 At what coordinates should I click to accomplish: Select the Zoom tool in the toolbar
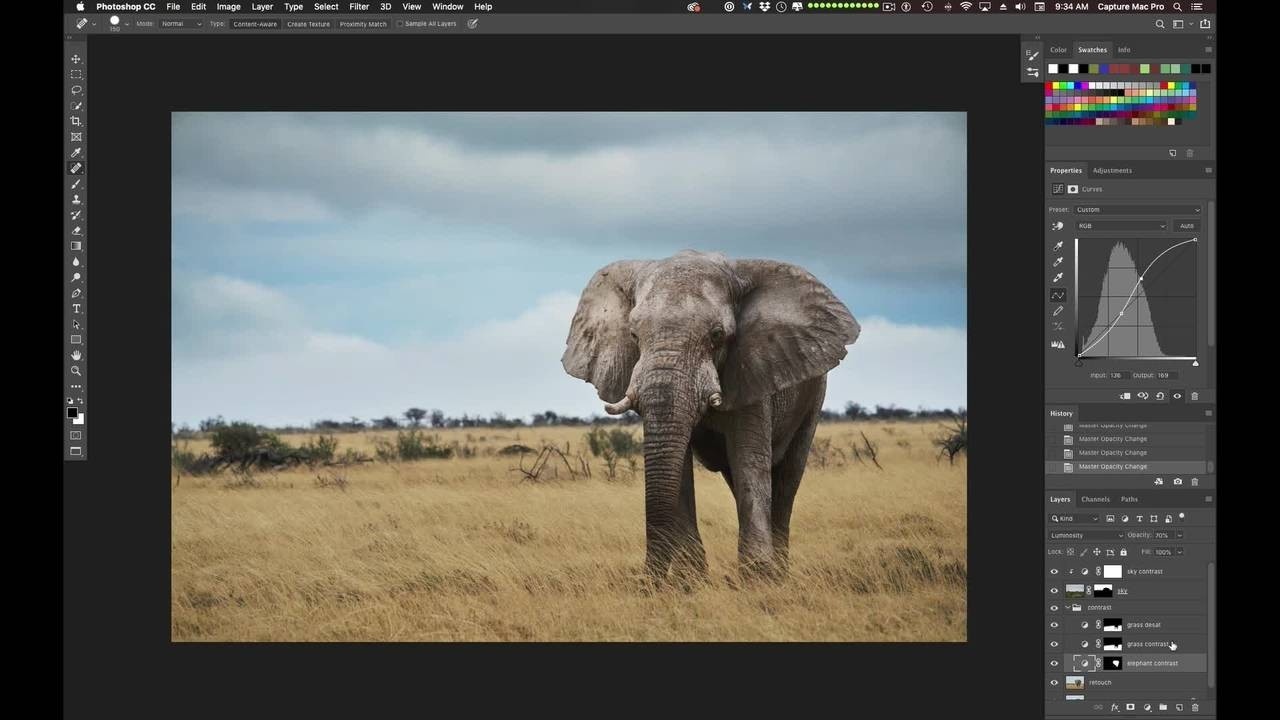click(76, 371)
